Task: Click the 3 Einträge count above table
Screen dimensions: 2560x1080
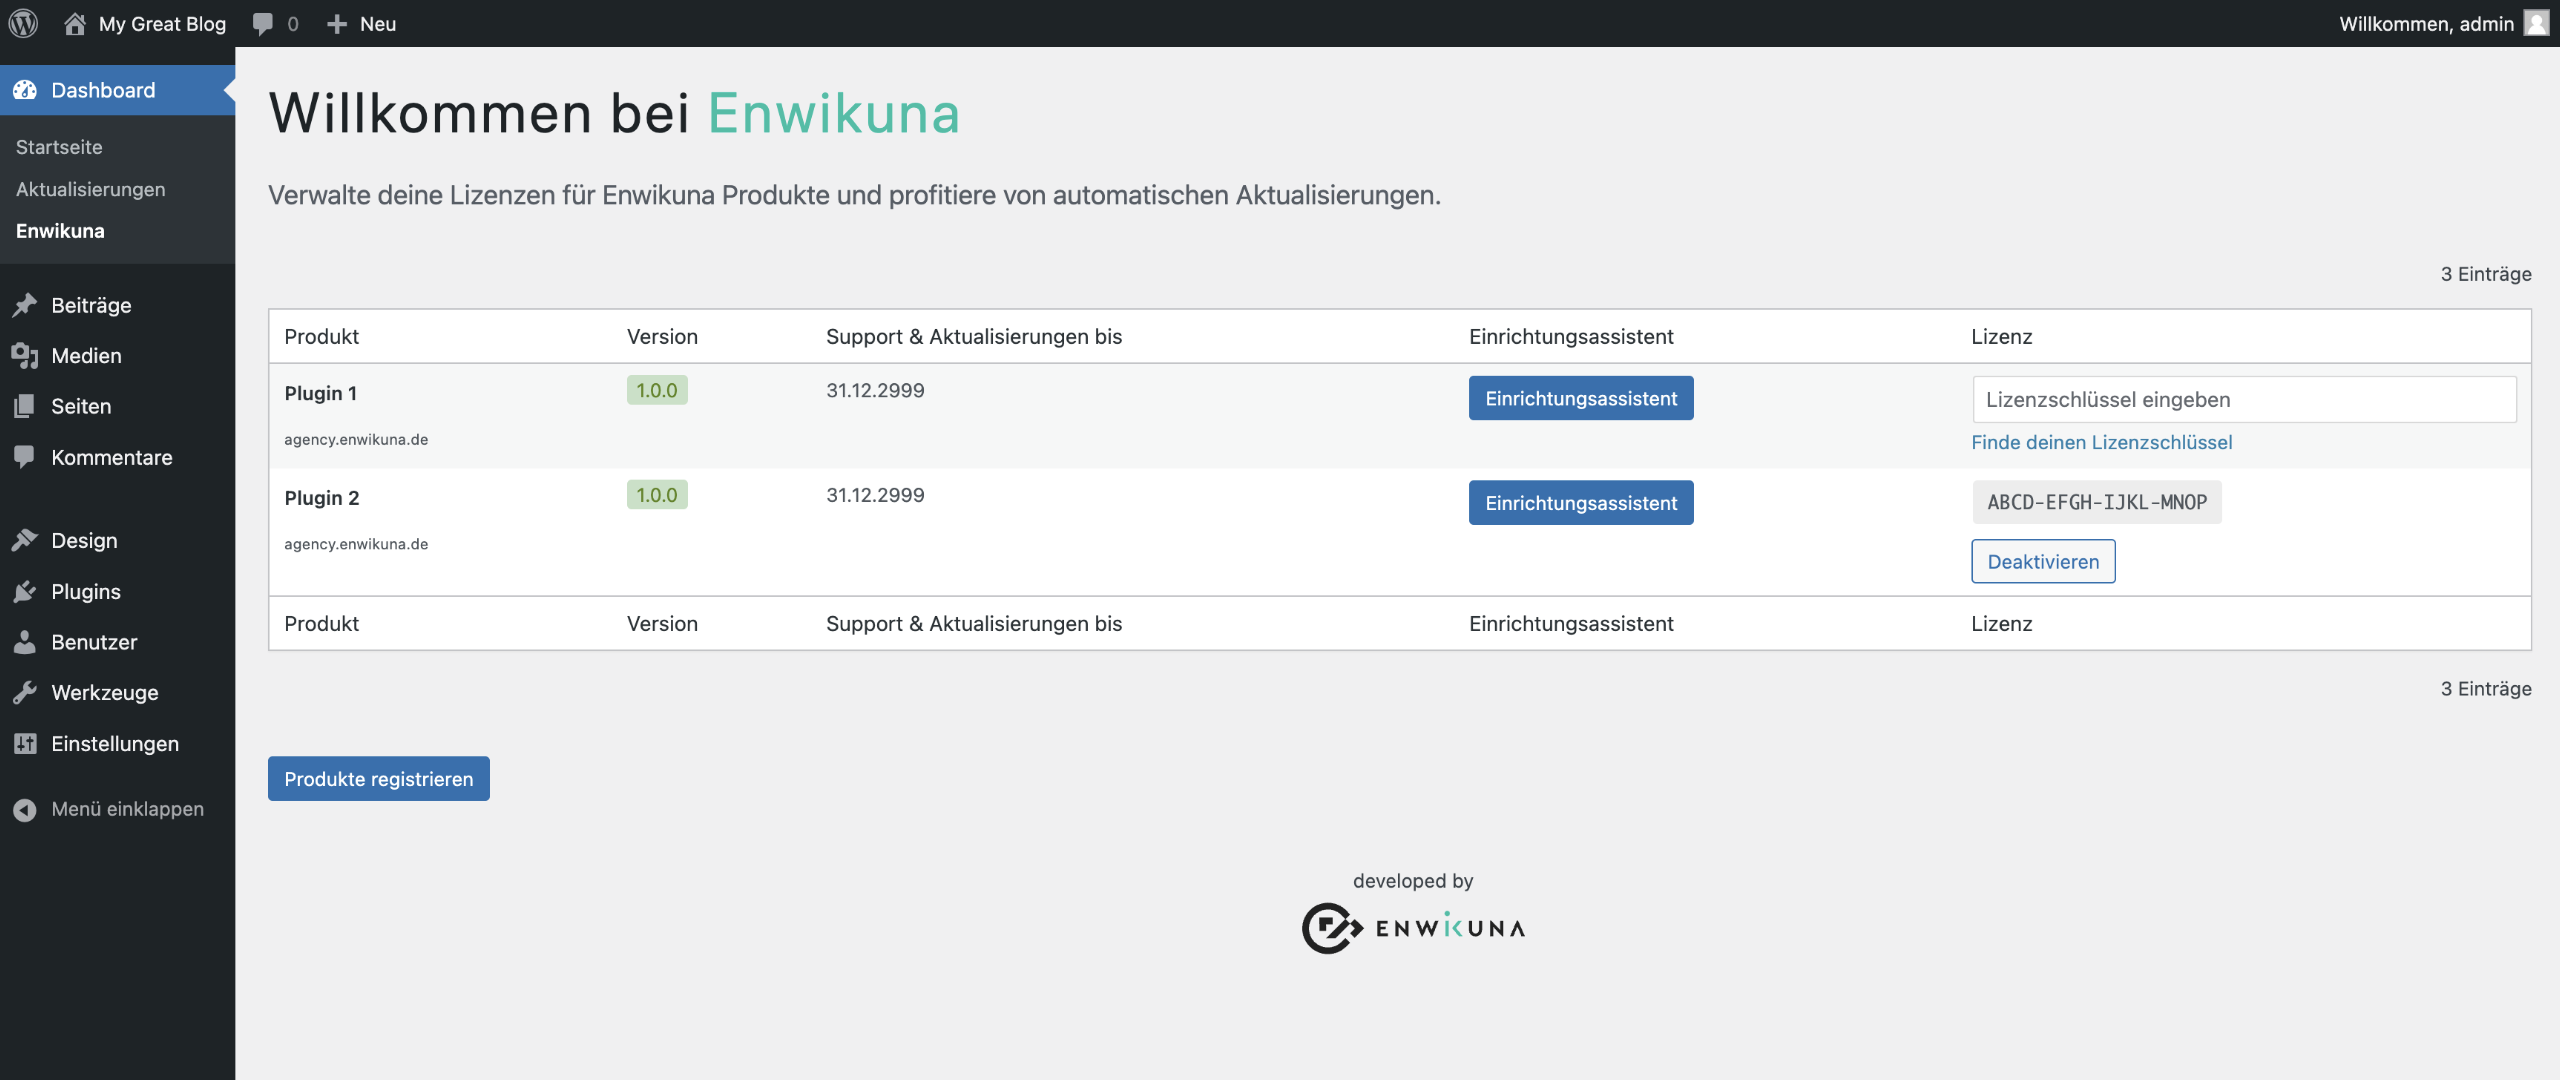Action: (2486, 274)
